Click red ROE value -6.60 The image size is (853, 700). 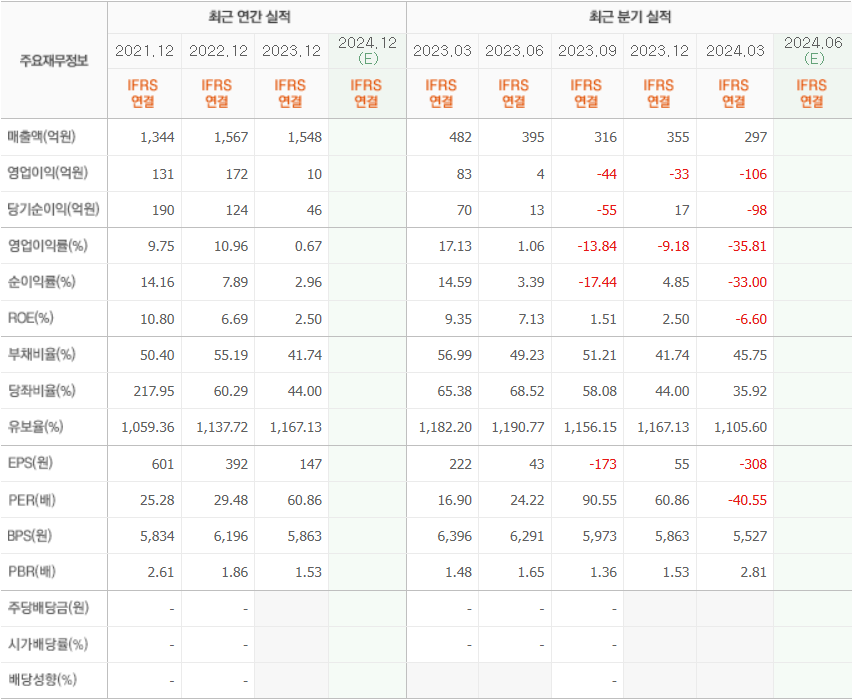751,319
